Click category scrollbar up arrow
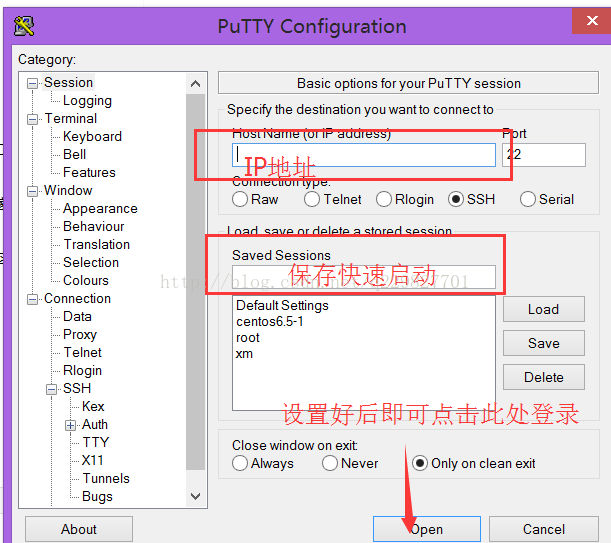611x543 pixels. (196, 83)
